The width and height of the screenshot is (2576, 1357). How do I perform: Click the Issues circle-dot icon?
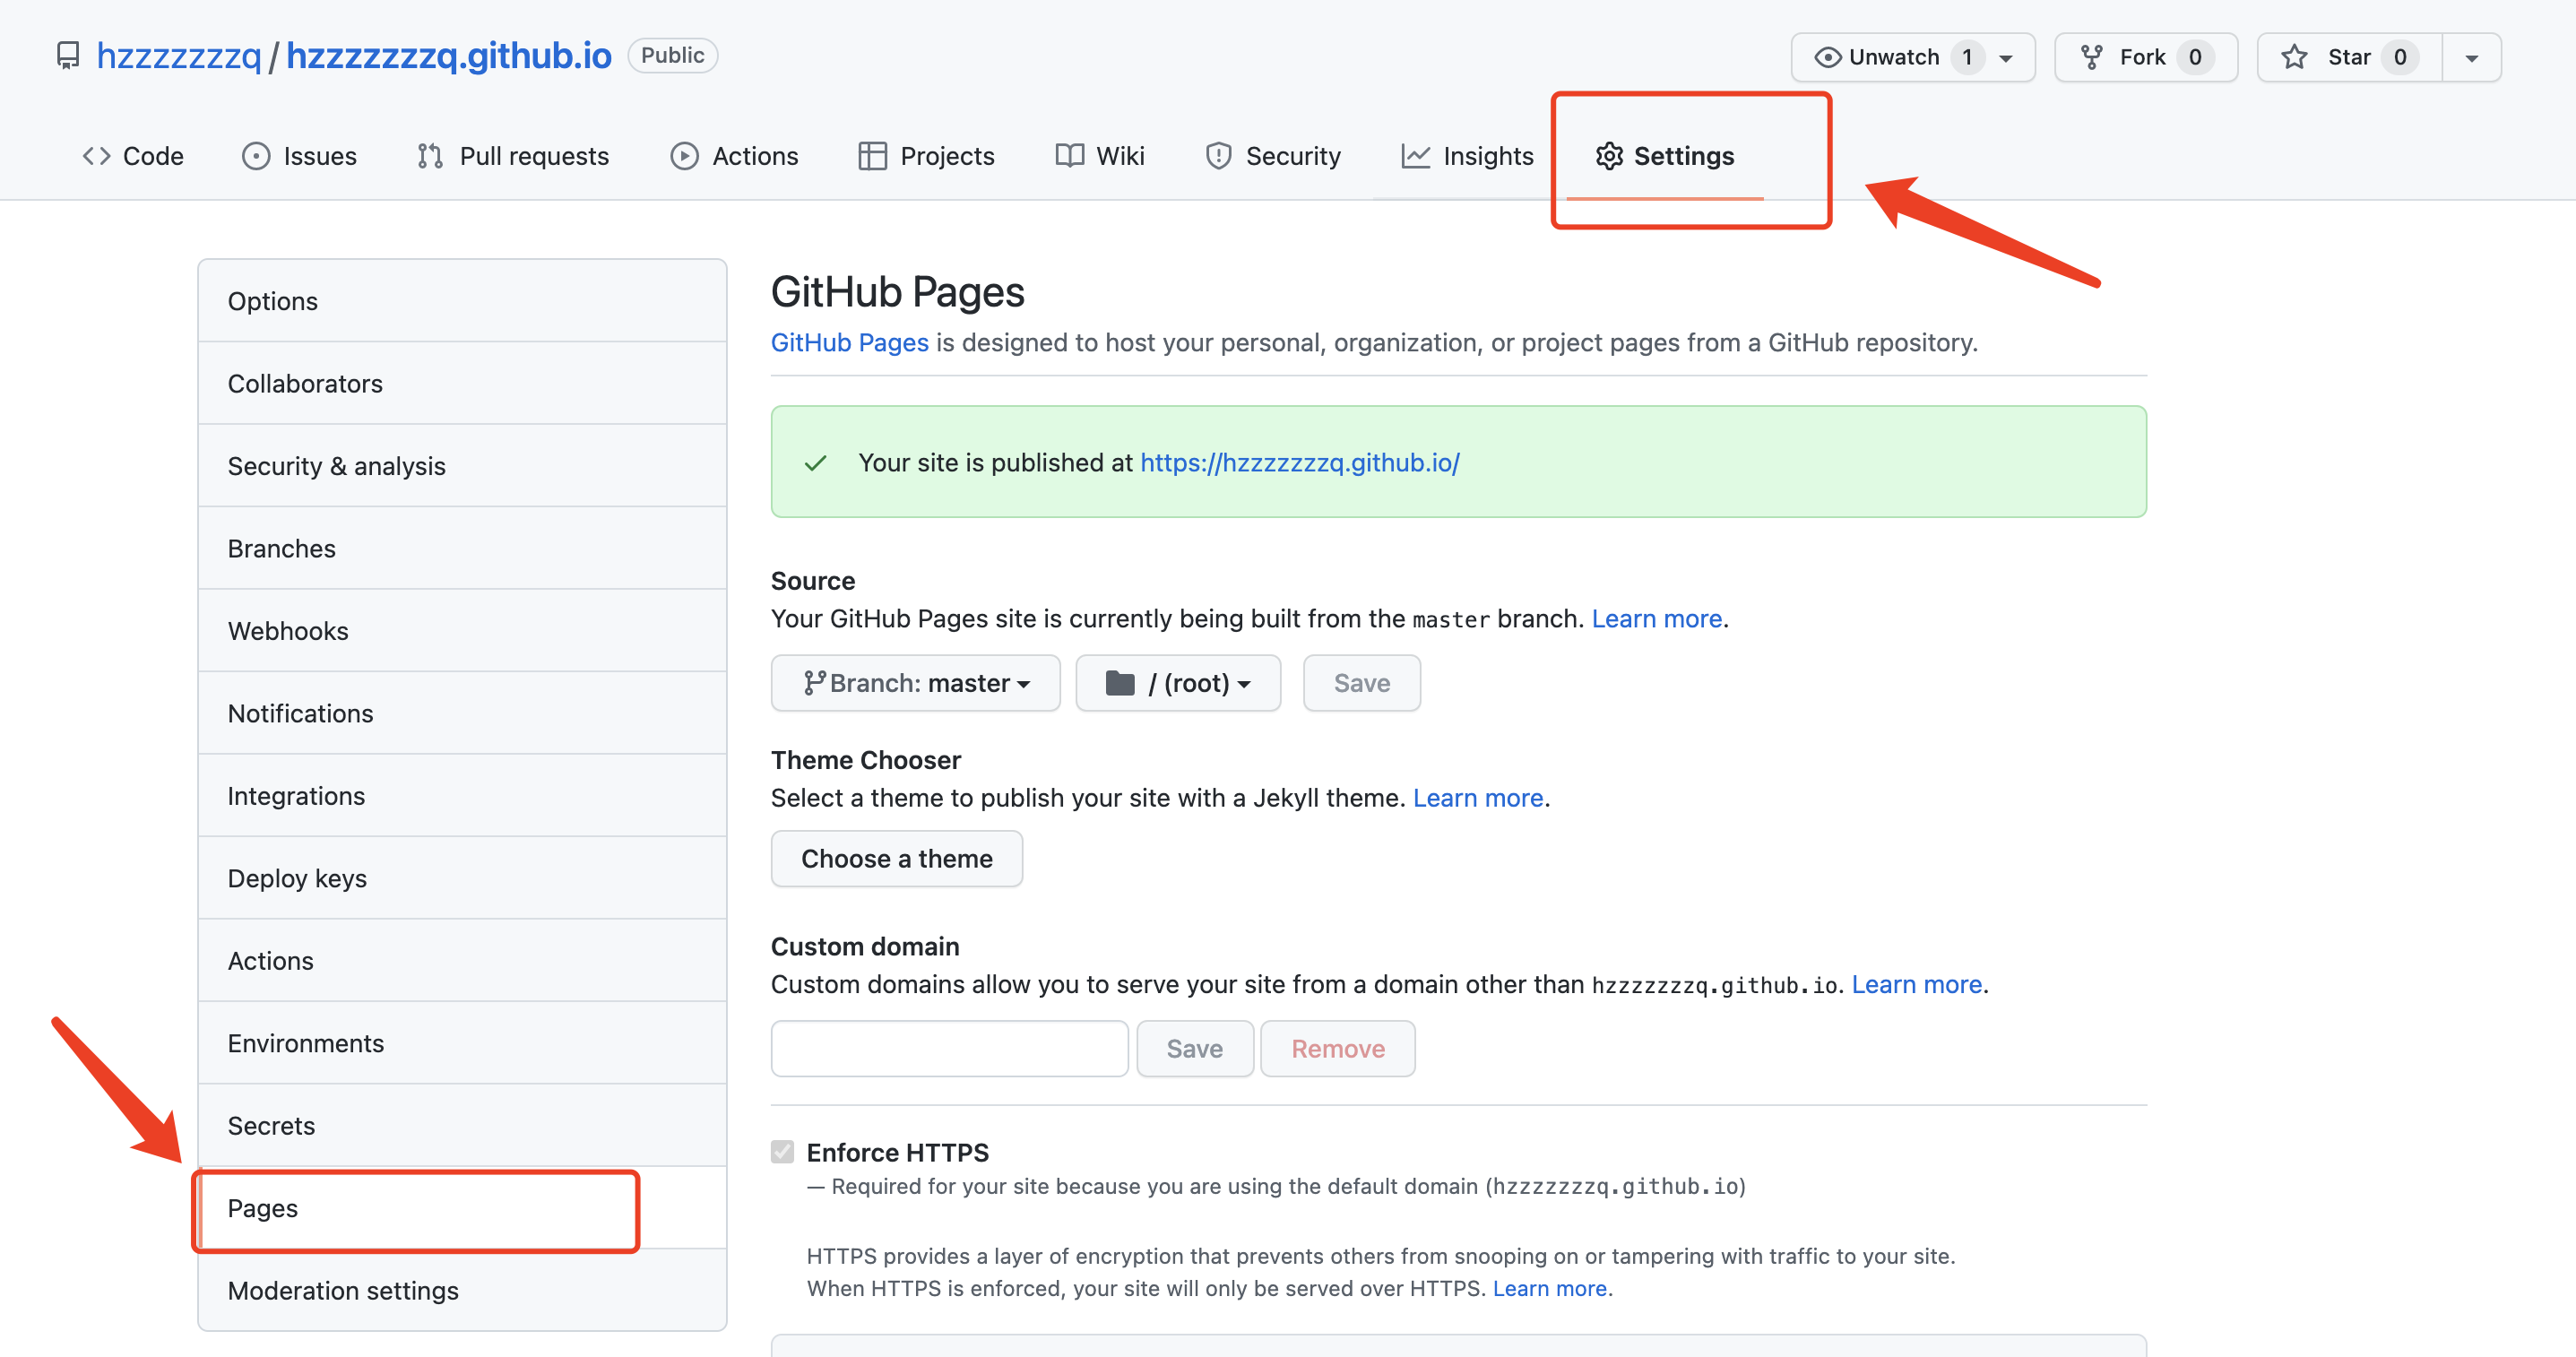pos(256,156)
